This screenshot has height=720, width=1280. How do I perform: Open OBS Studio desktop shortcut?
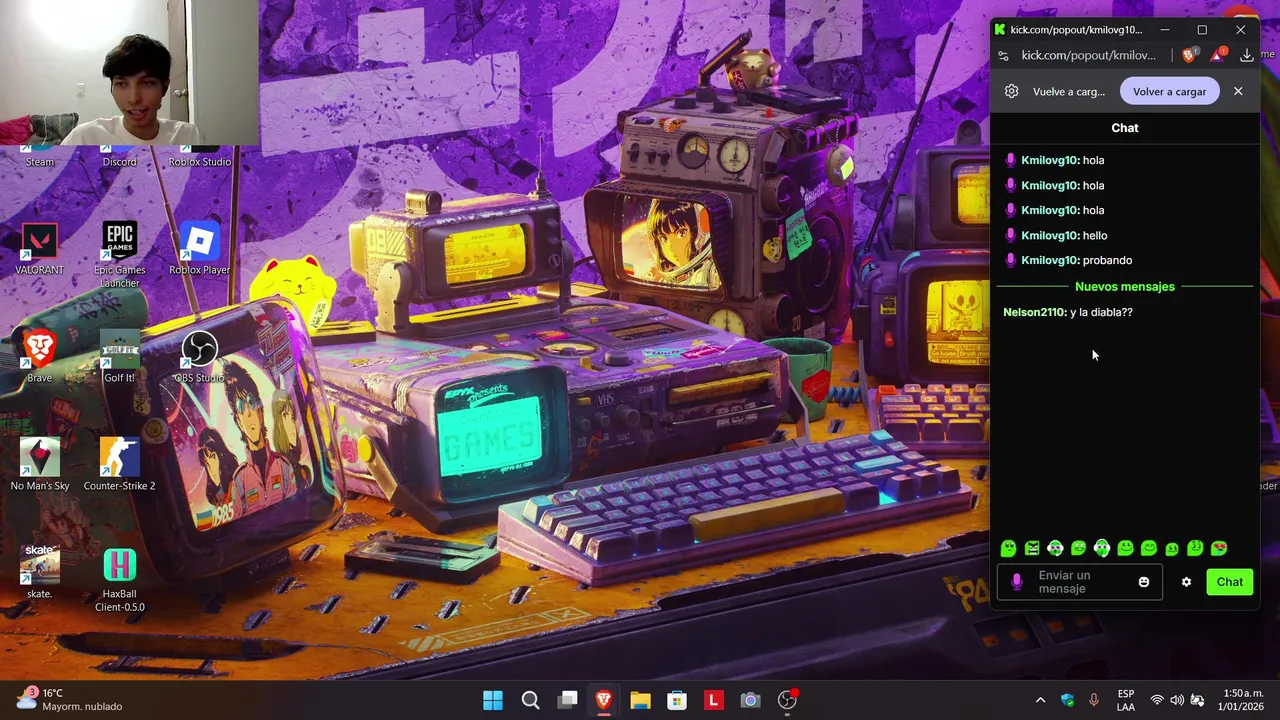pos(199,357)
